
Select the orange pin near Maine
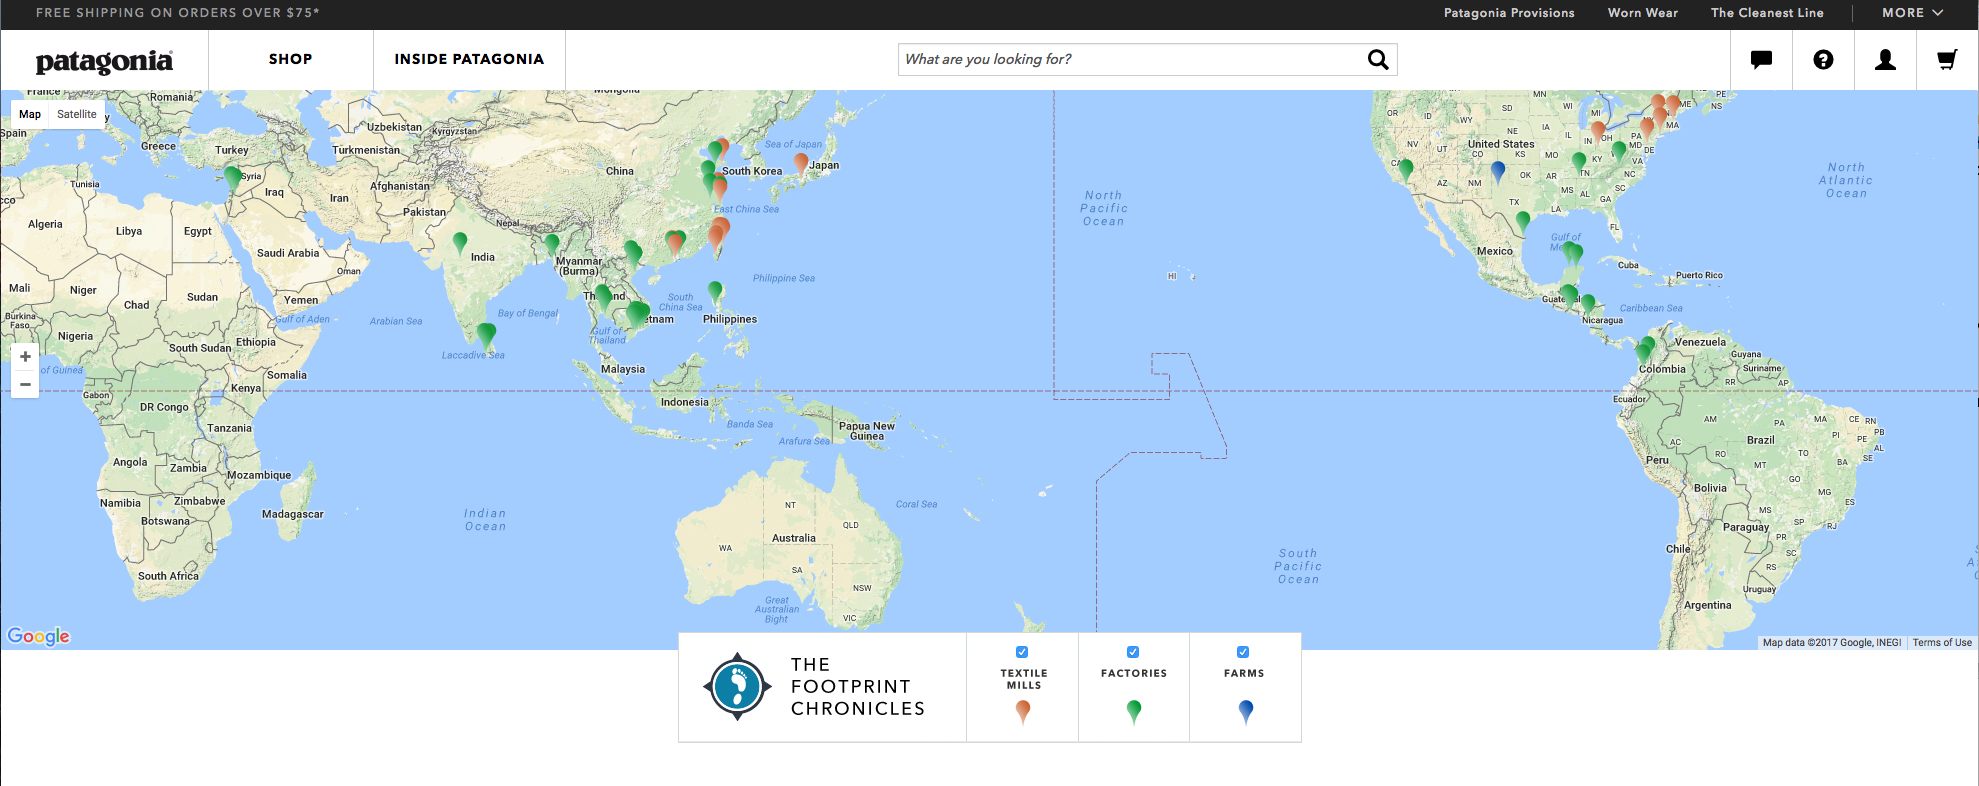1673,105
